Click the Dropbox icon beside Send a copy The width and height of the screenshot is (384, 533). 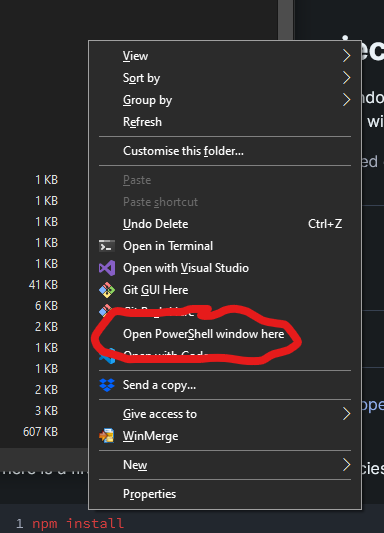pos(107,385)
